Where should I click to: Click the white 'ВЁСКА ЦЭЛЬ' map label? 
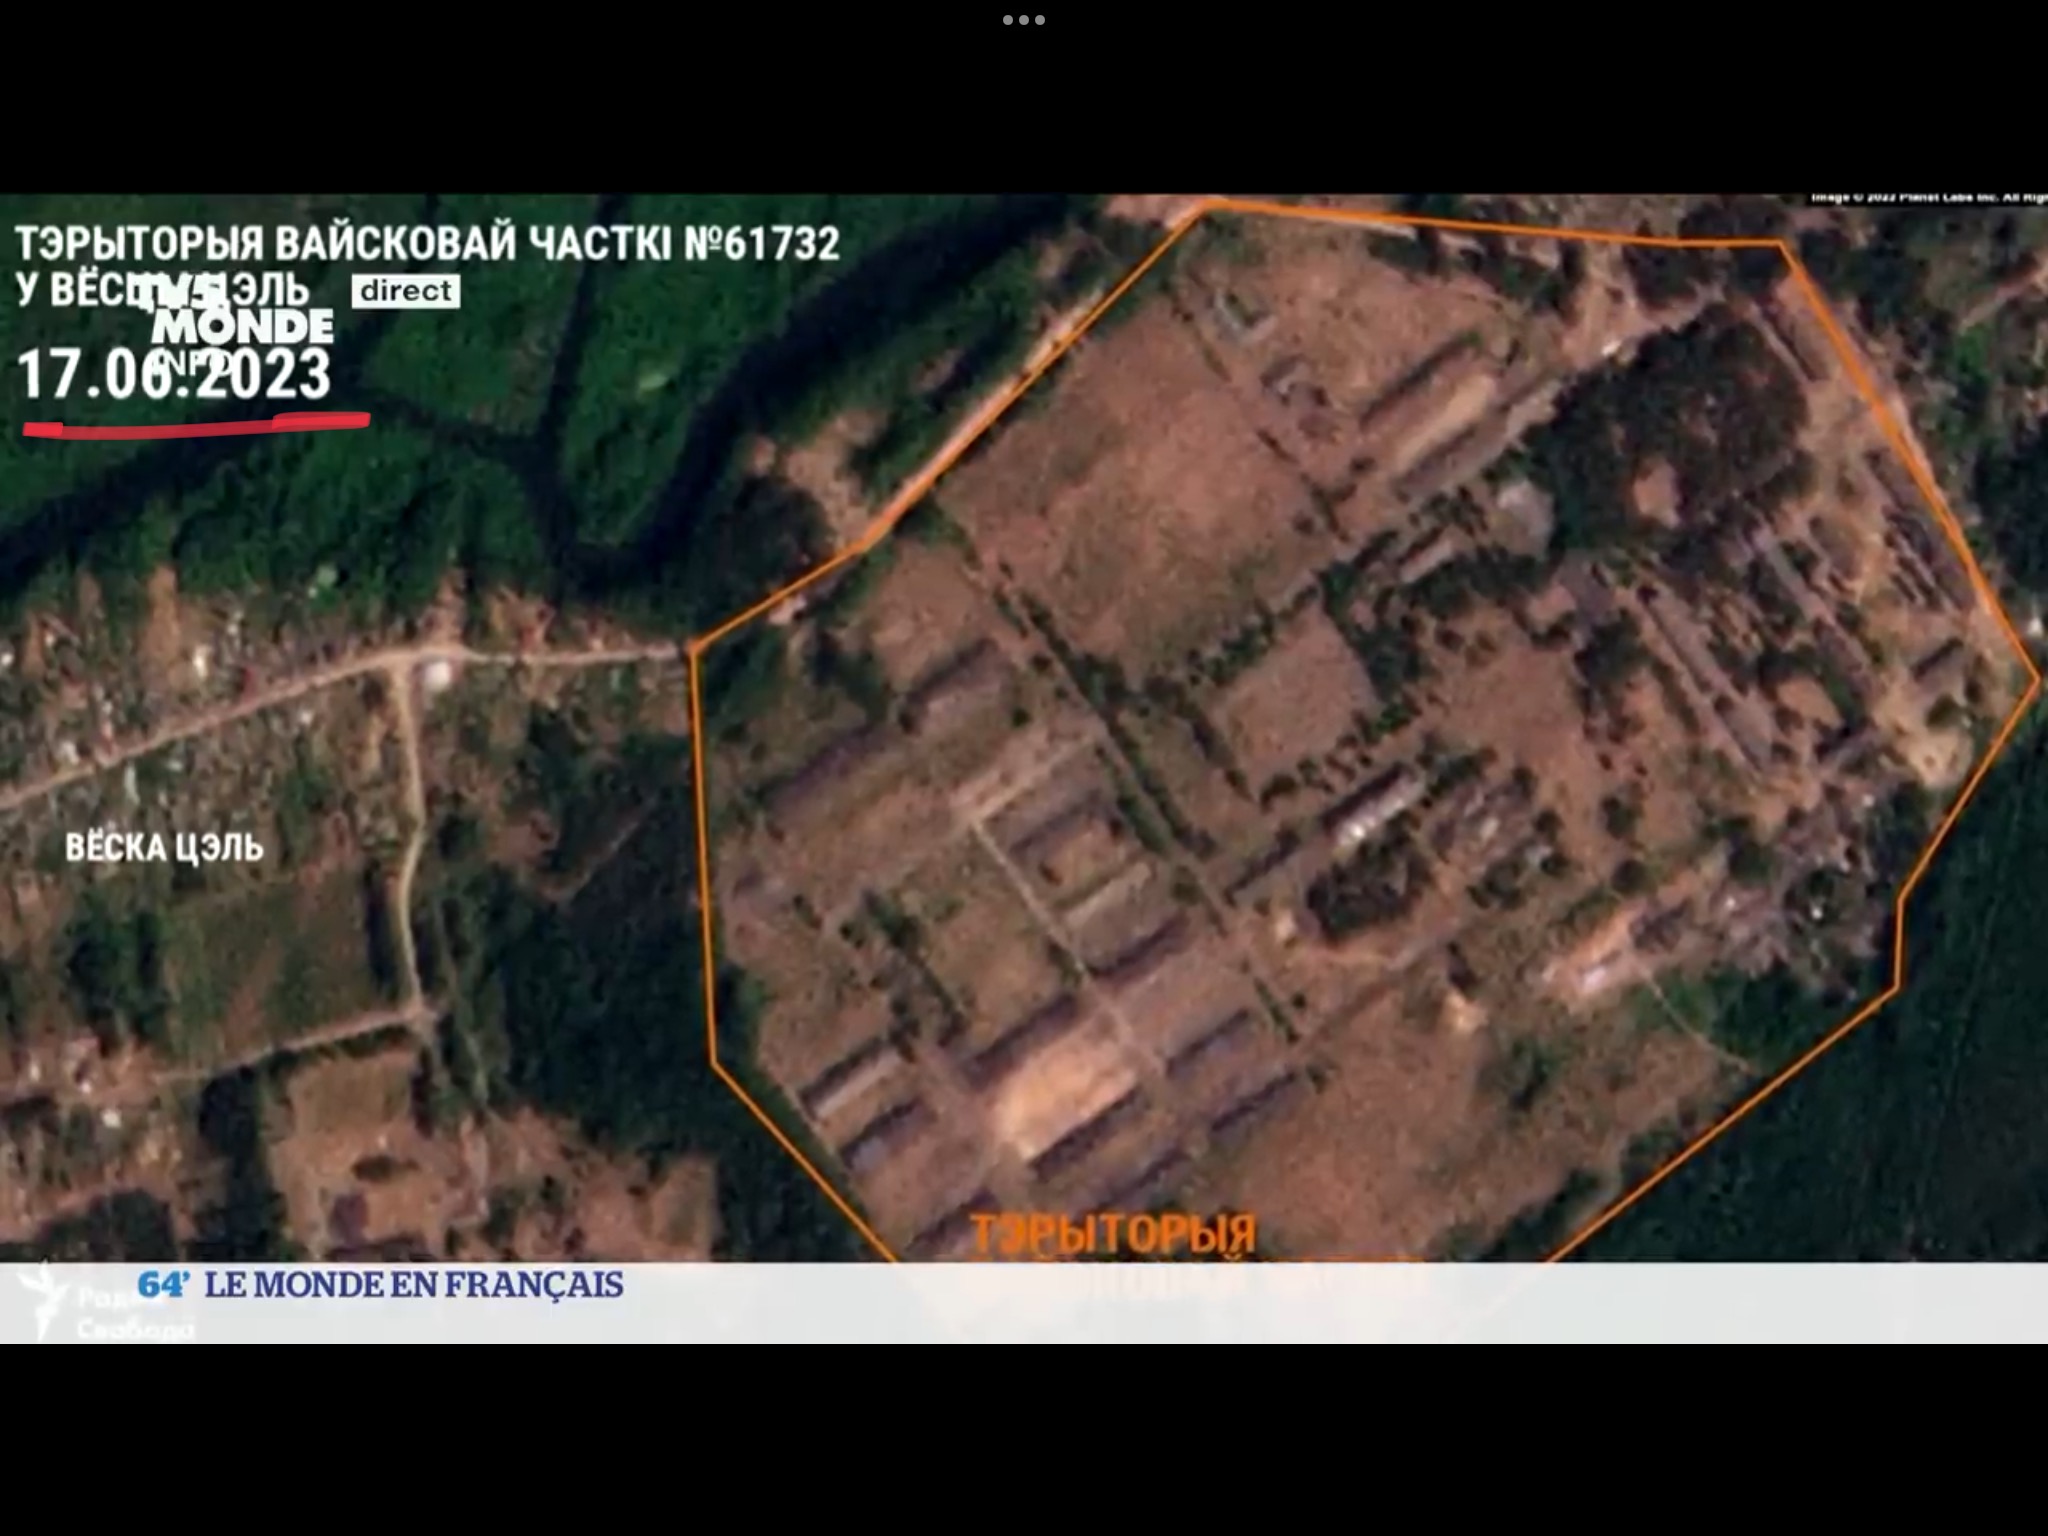pos(164,848)
